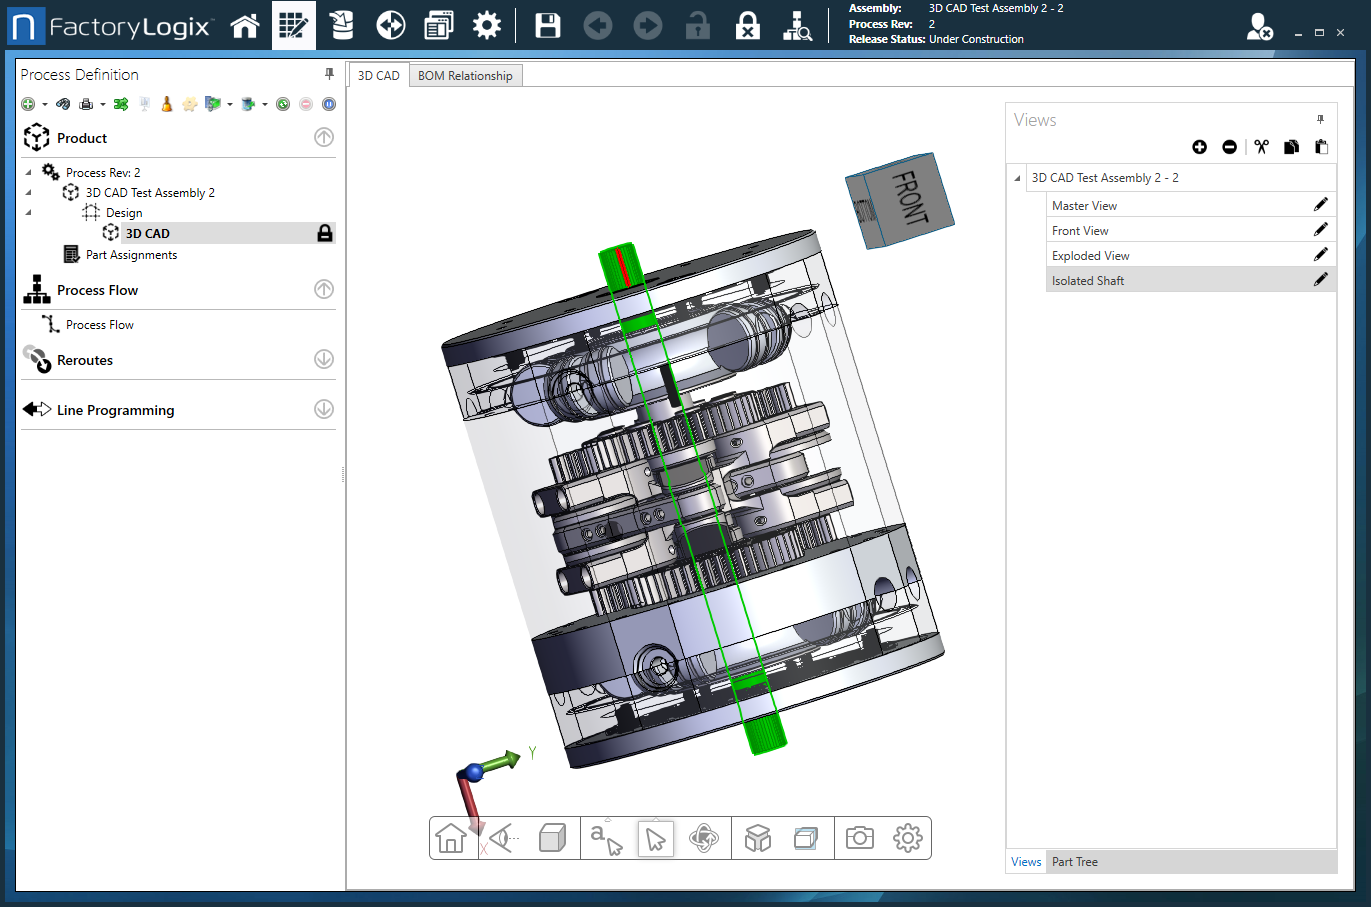Expand the Reroutes section
Viewport: 1371px width, 907px height.
coord(323,359)
